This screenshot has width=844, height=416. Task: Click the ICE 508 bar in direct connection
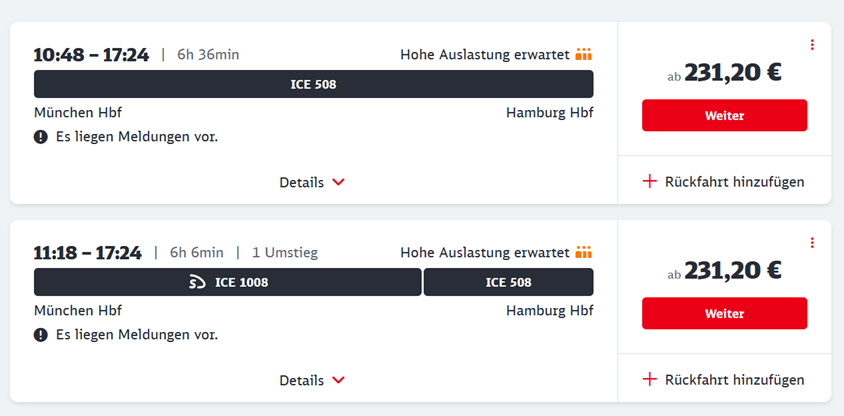(313, 84)
